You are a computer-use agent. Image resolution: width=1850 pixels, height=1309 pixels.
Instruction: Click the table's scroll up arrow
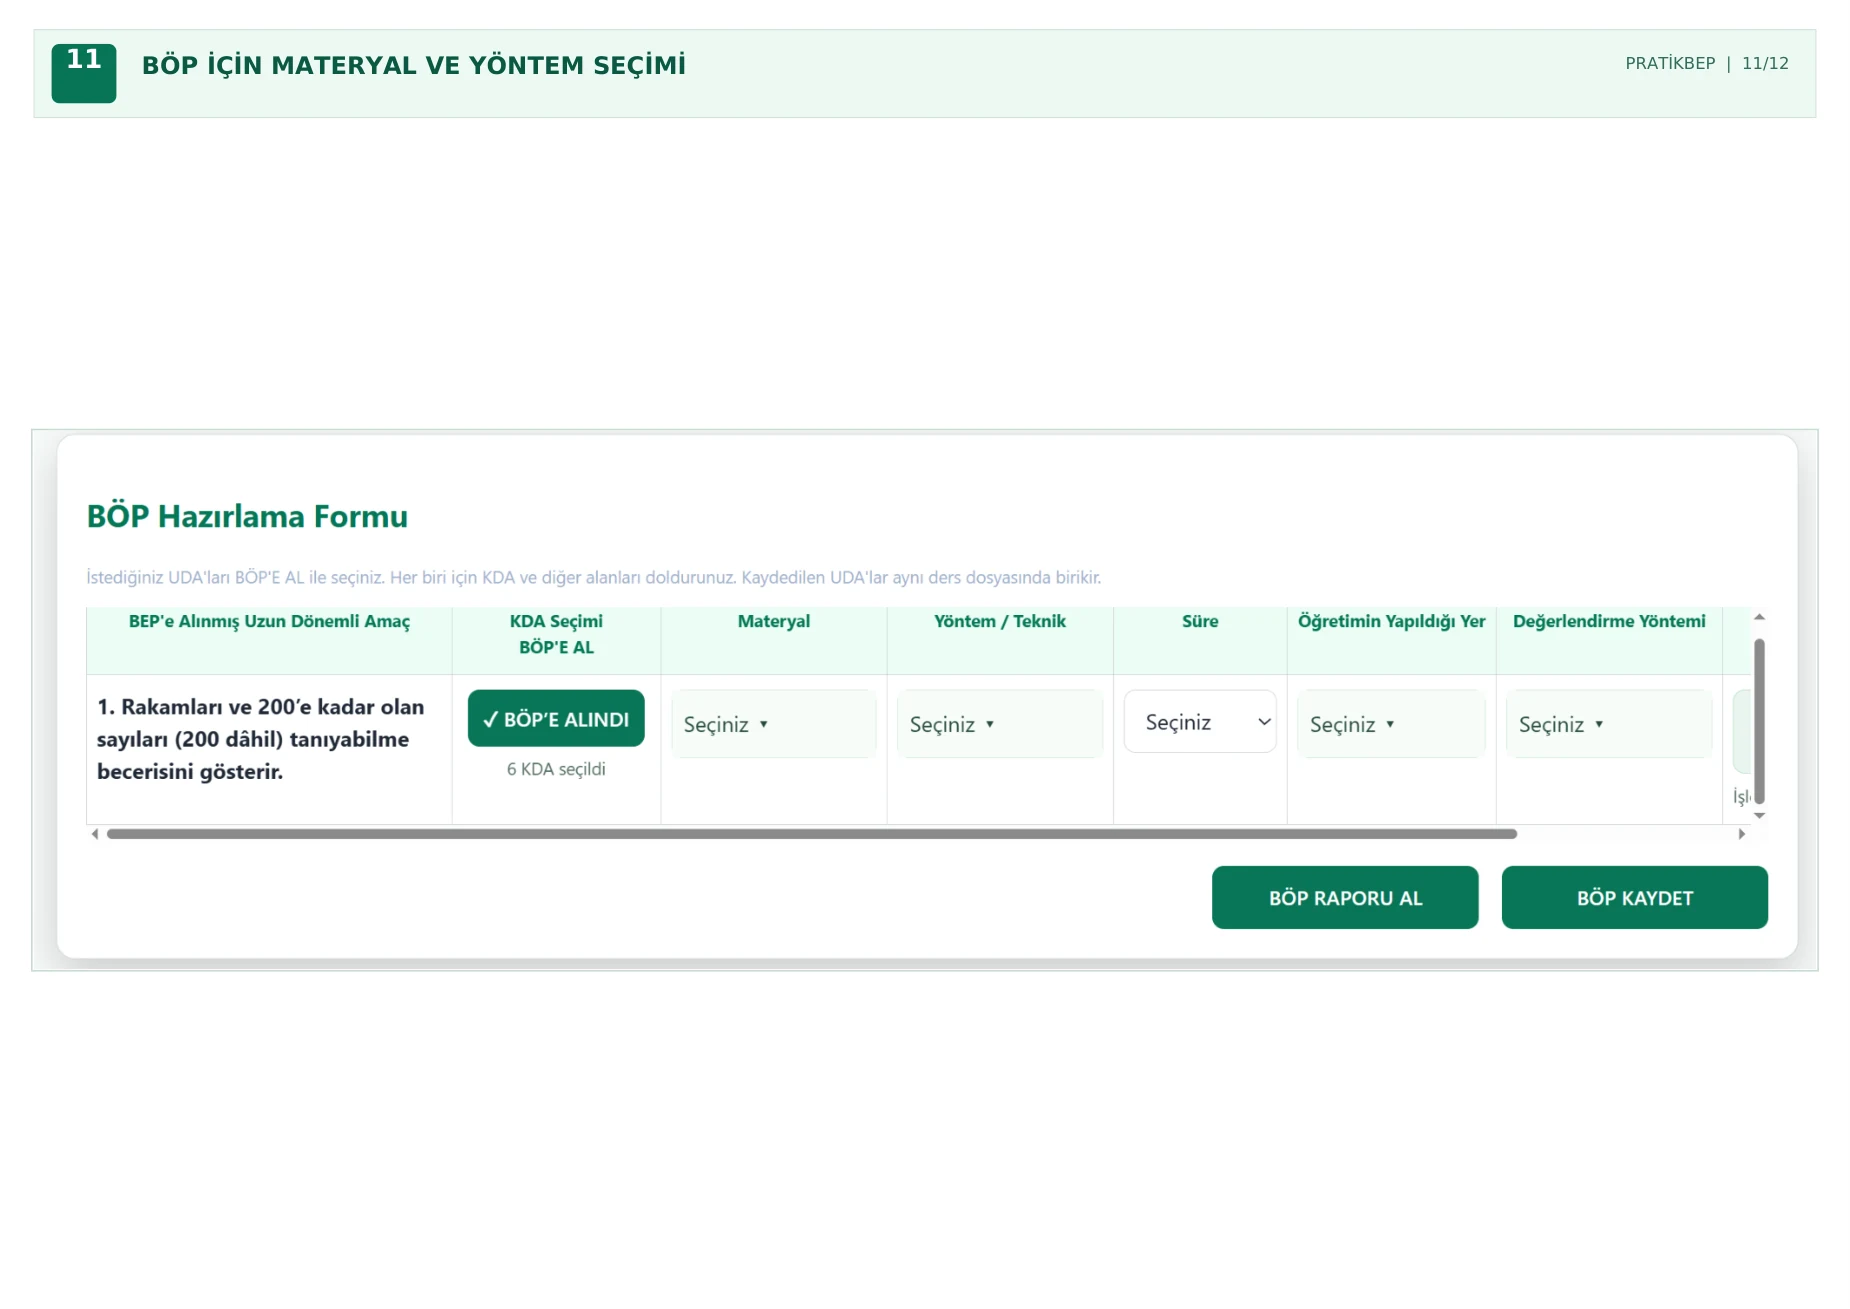point(1759,617)
